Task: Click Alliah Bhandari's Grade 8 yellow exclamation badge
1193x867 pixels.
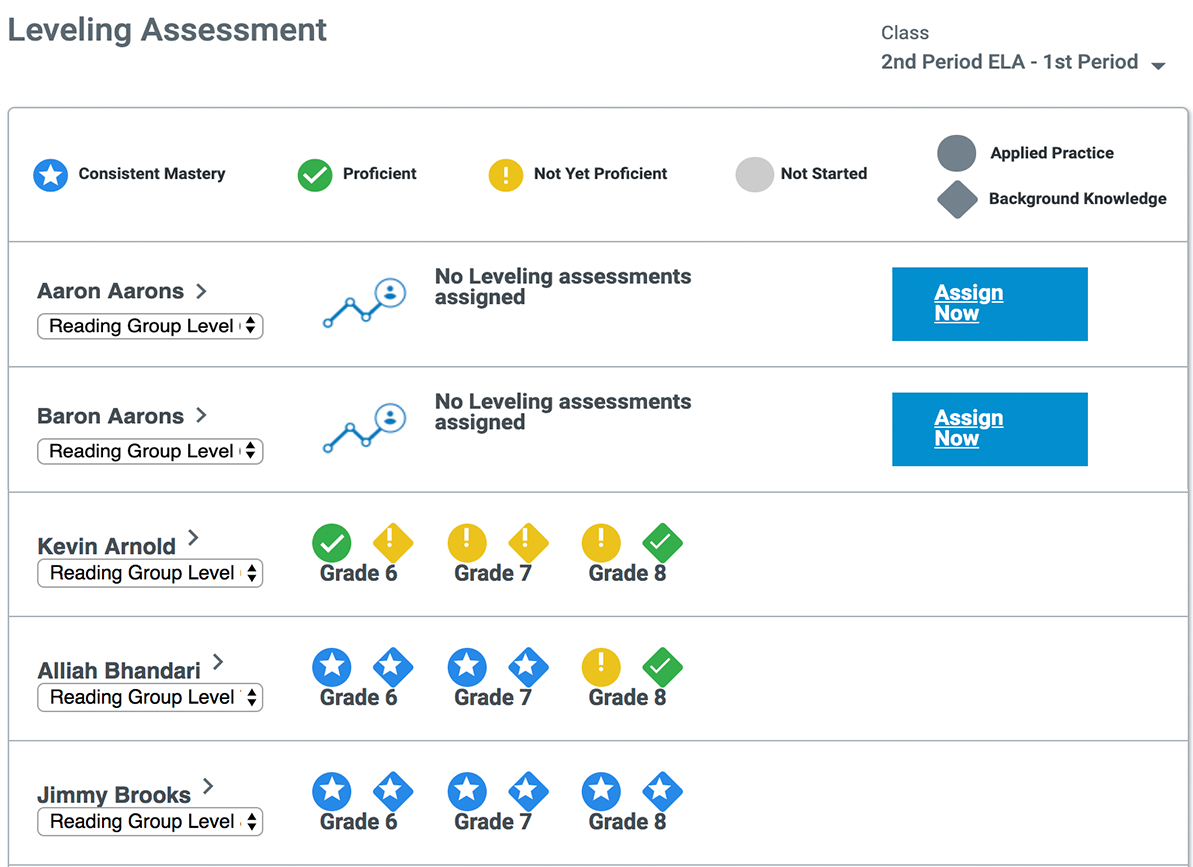Action: click(601, 668)
